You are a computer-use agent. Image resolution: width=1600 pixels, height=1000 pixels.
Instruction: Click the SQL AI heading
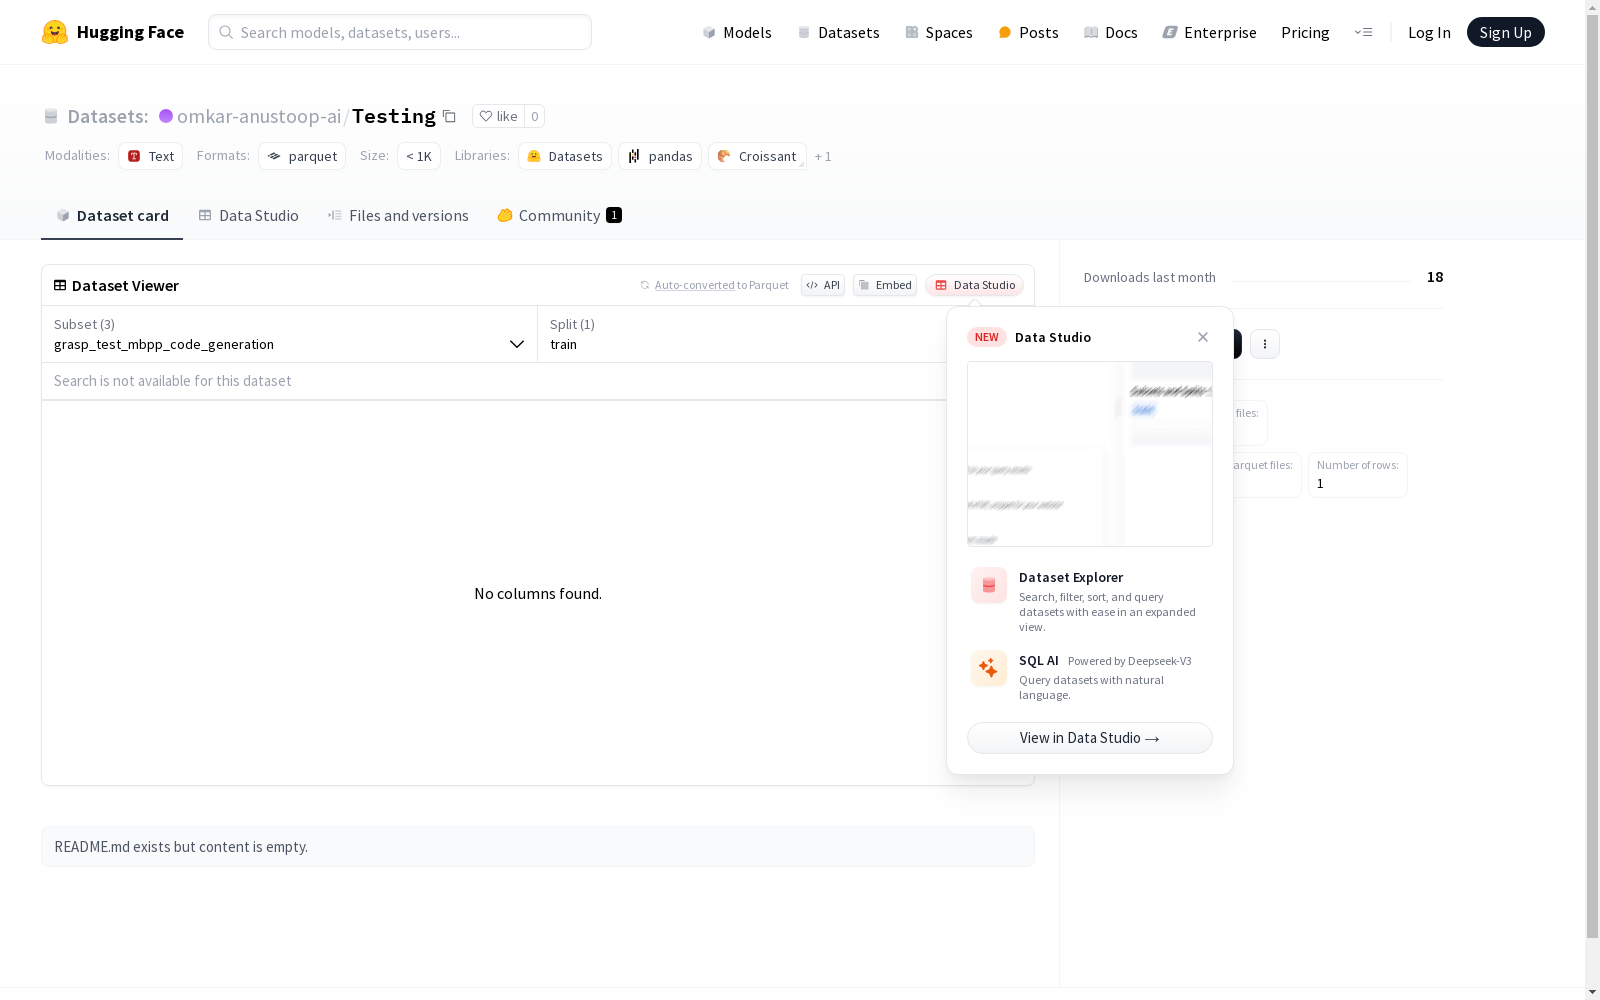[1039, 660]
